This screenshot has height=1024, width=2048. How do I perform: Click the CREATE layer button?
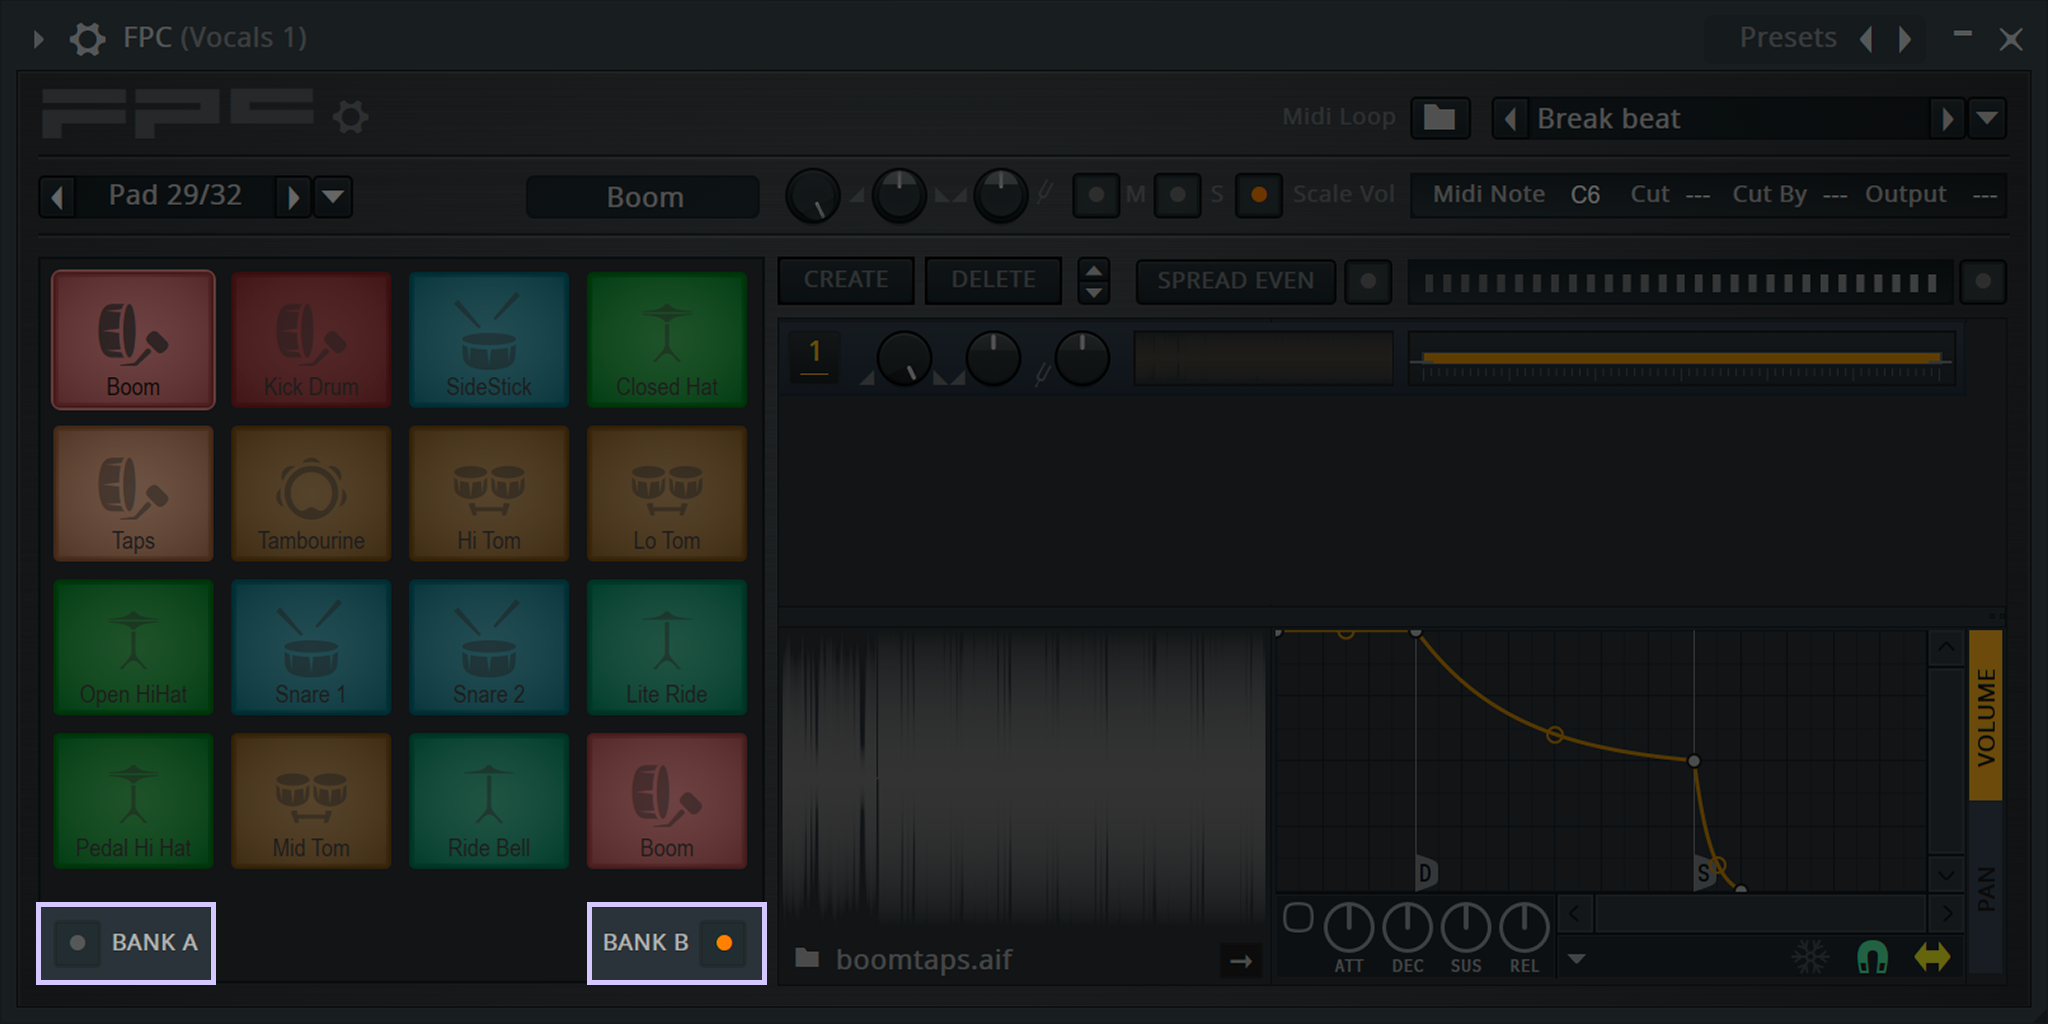point(846,280)
